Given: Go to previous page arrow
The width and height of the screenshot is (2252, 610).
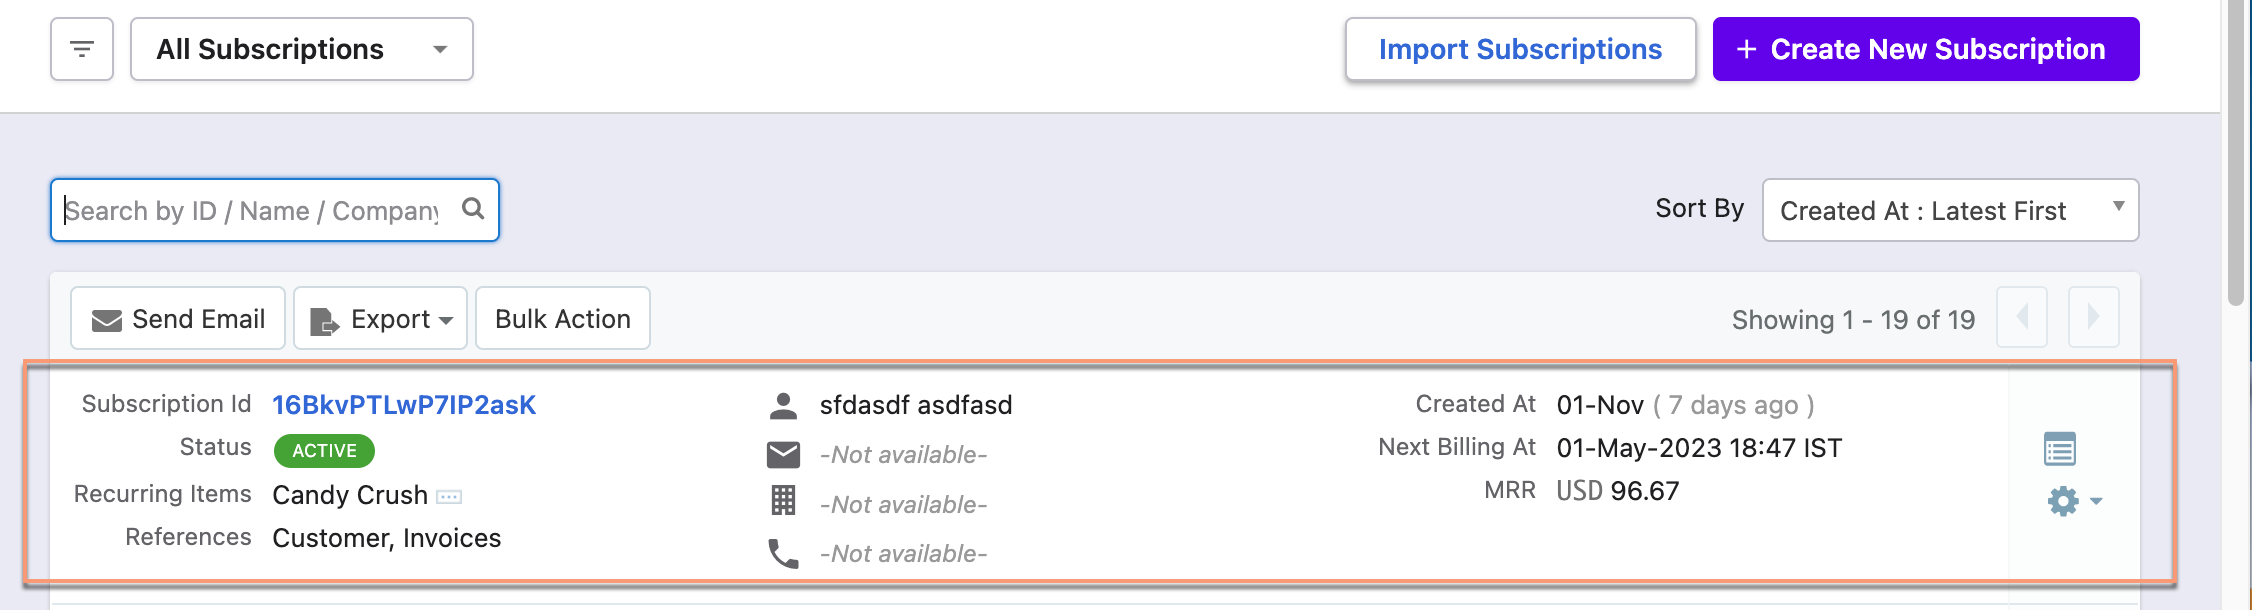Looking at the screenshot, I should click(x=2022, y=318).
